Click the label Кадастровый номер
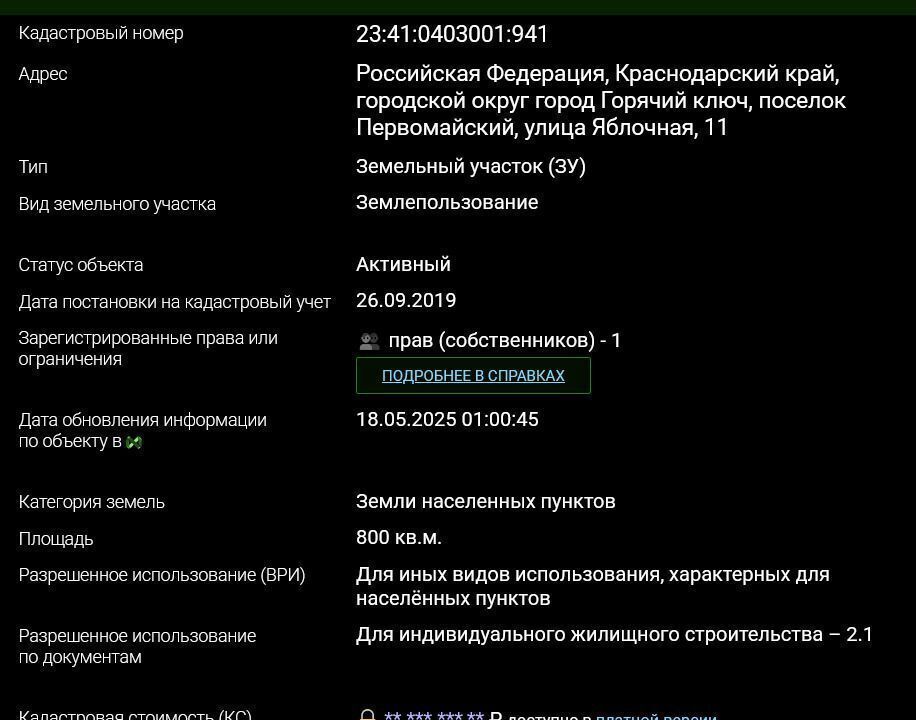916x720 pixels. (x=100, y=33)
